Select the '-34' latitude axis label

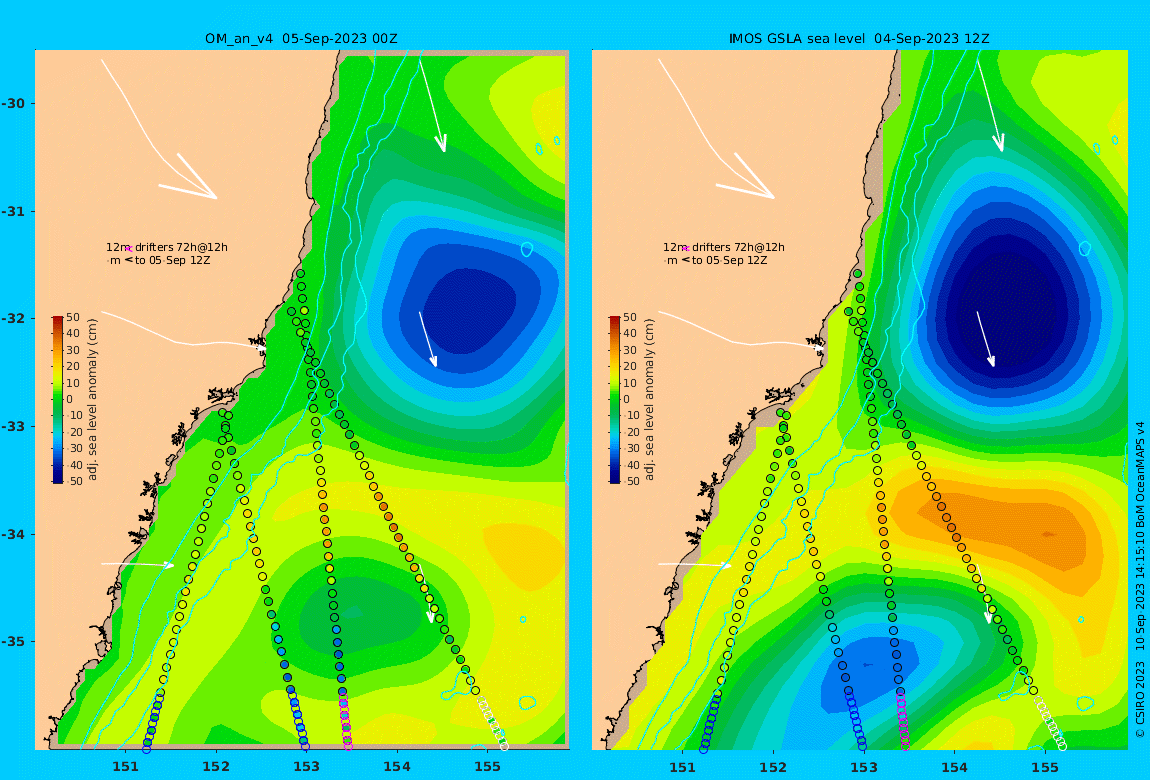[x=13, y=534]
